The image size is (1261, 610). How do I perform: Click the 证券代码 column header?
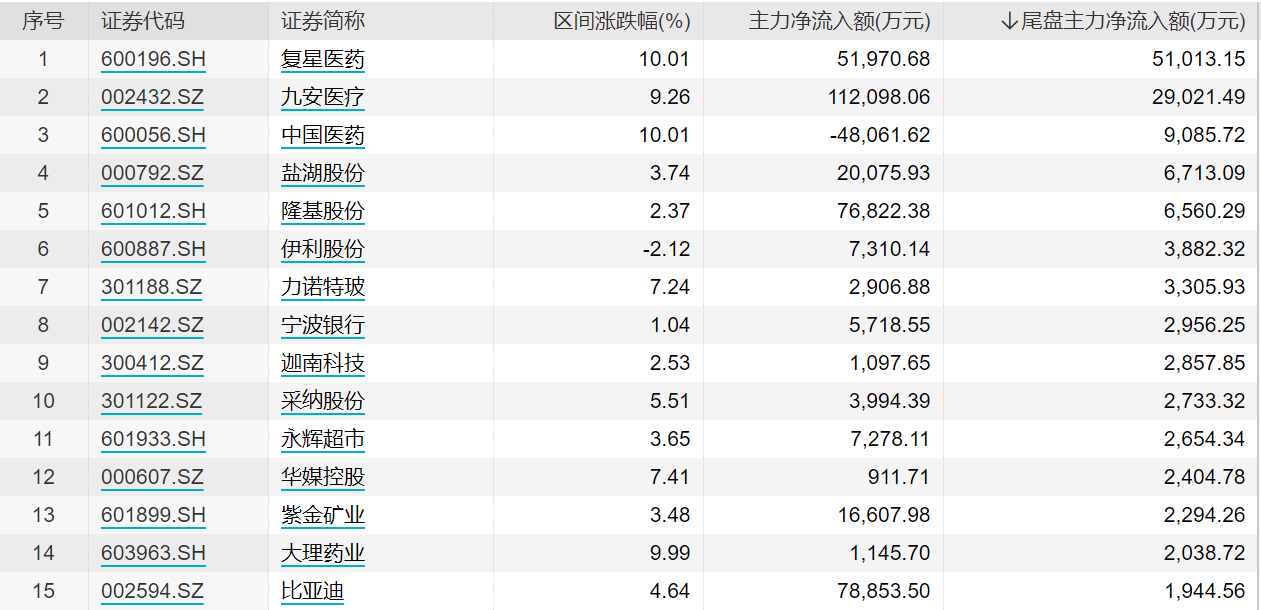tap(143, 21)
